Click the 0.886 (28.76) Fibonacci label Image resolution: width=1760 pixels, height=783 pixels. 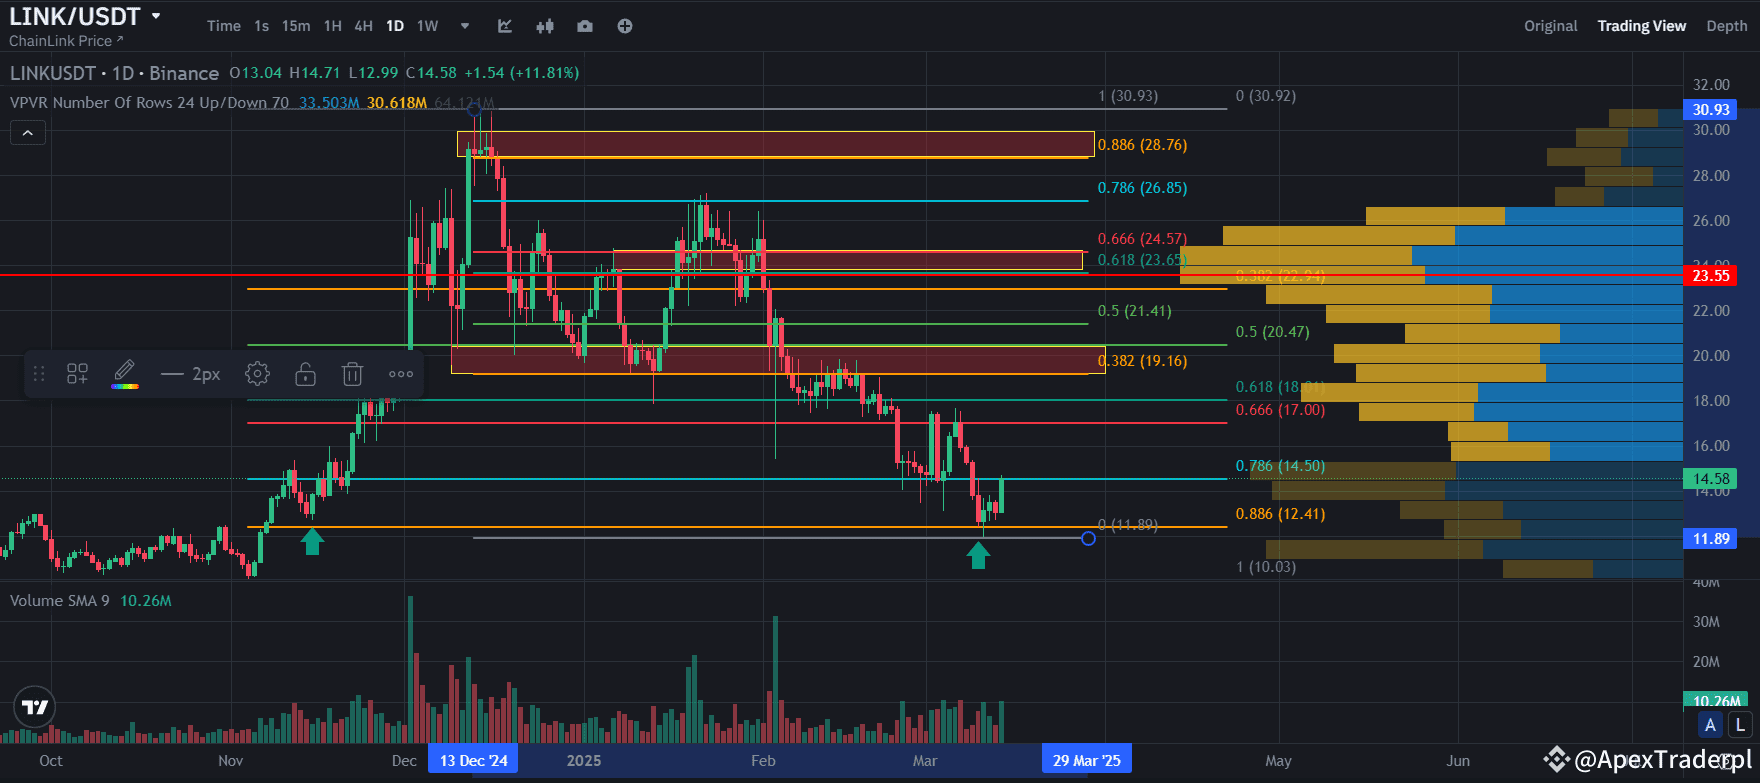pos(1142,145)
